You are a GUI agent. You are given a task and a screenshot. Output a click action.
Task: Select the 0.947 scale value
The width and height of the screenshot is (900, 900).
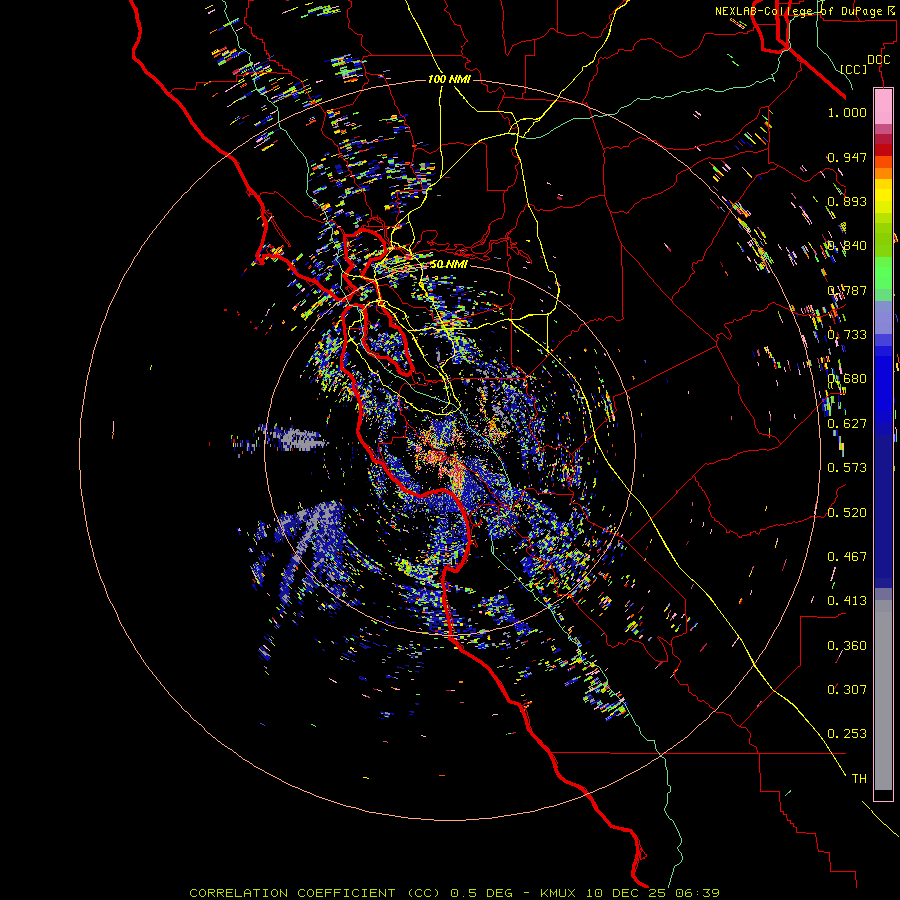[x=847, y=157]
